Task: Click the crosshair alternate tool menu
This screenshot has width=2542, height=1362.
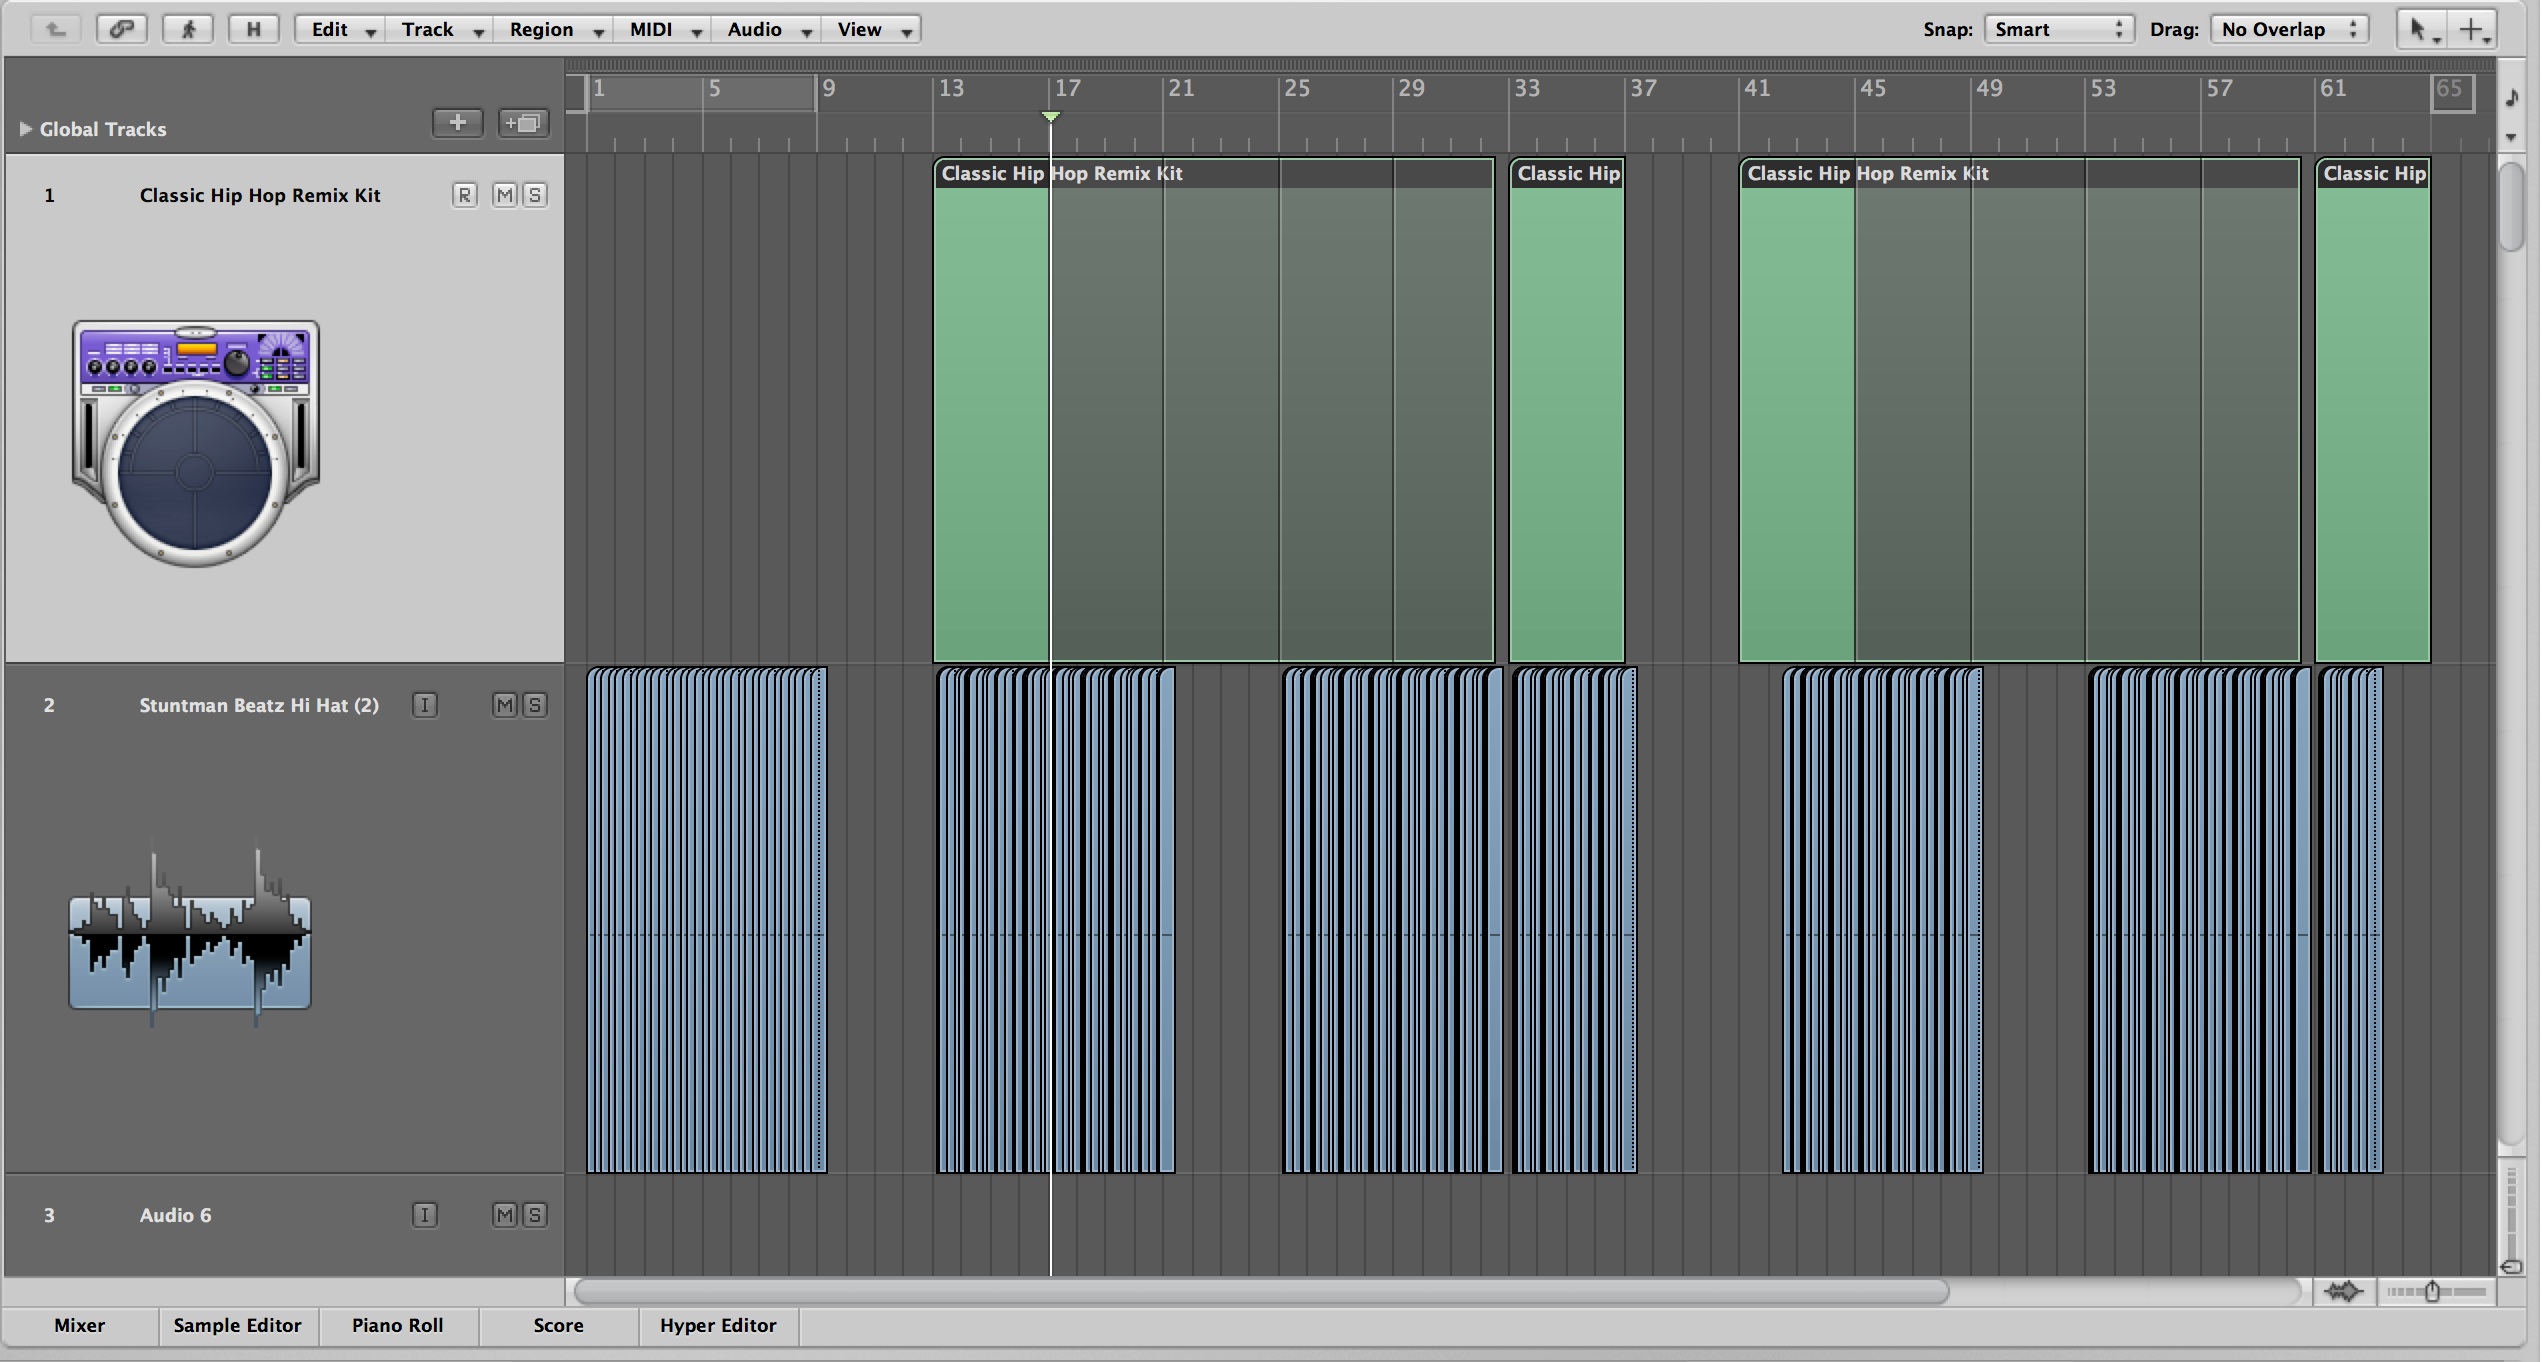Action: pos(2473,30)
